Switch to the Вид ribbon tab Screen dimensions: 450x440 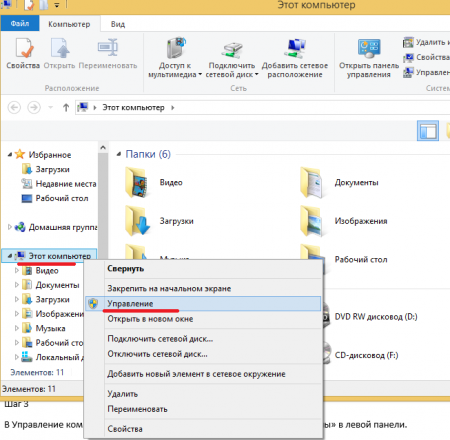point(118,24)
